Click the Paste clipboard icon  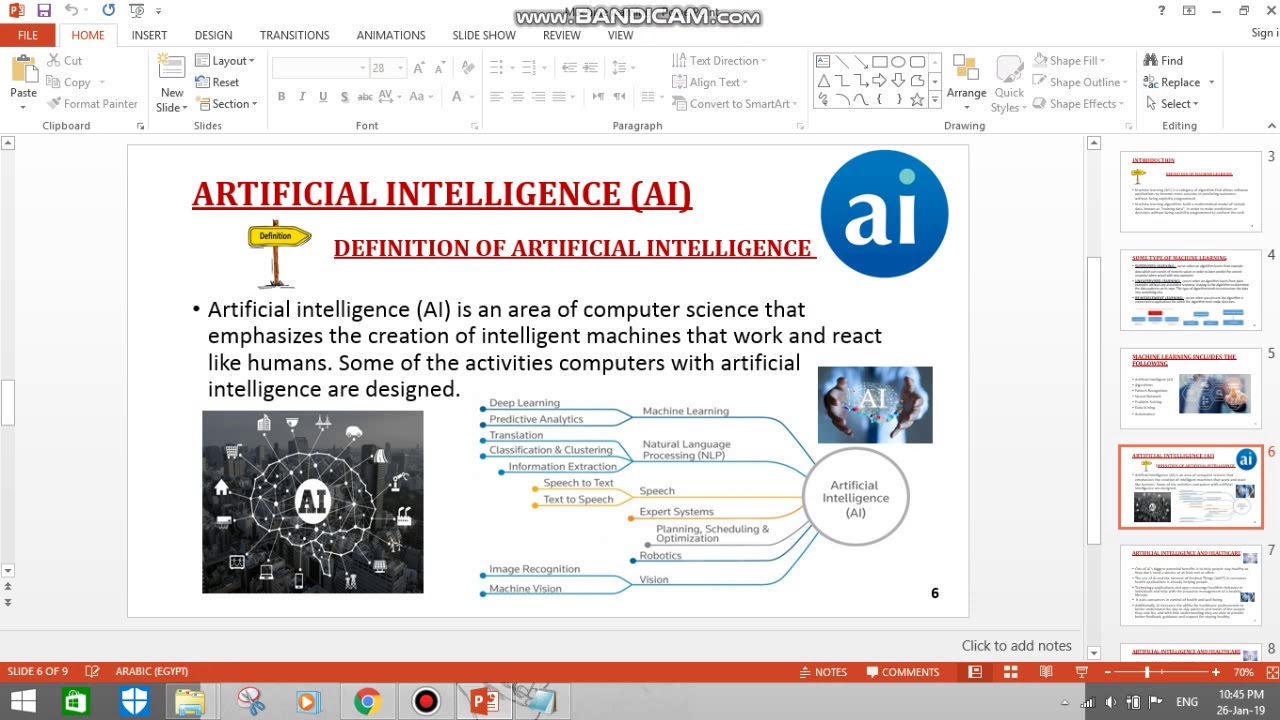23,70
